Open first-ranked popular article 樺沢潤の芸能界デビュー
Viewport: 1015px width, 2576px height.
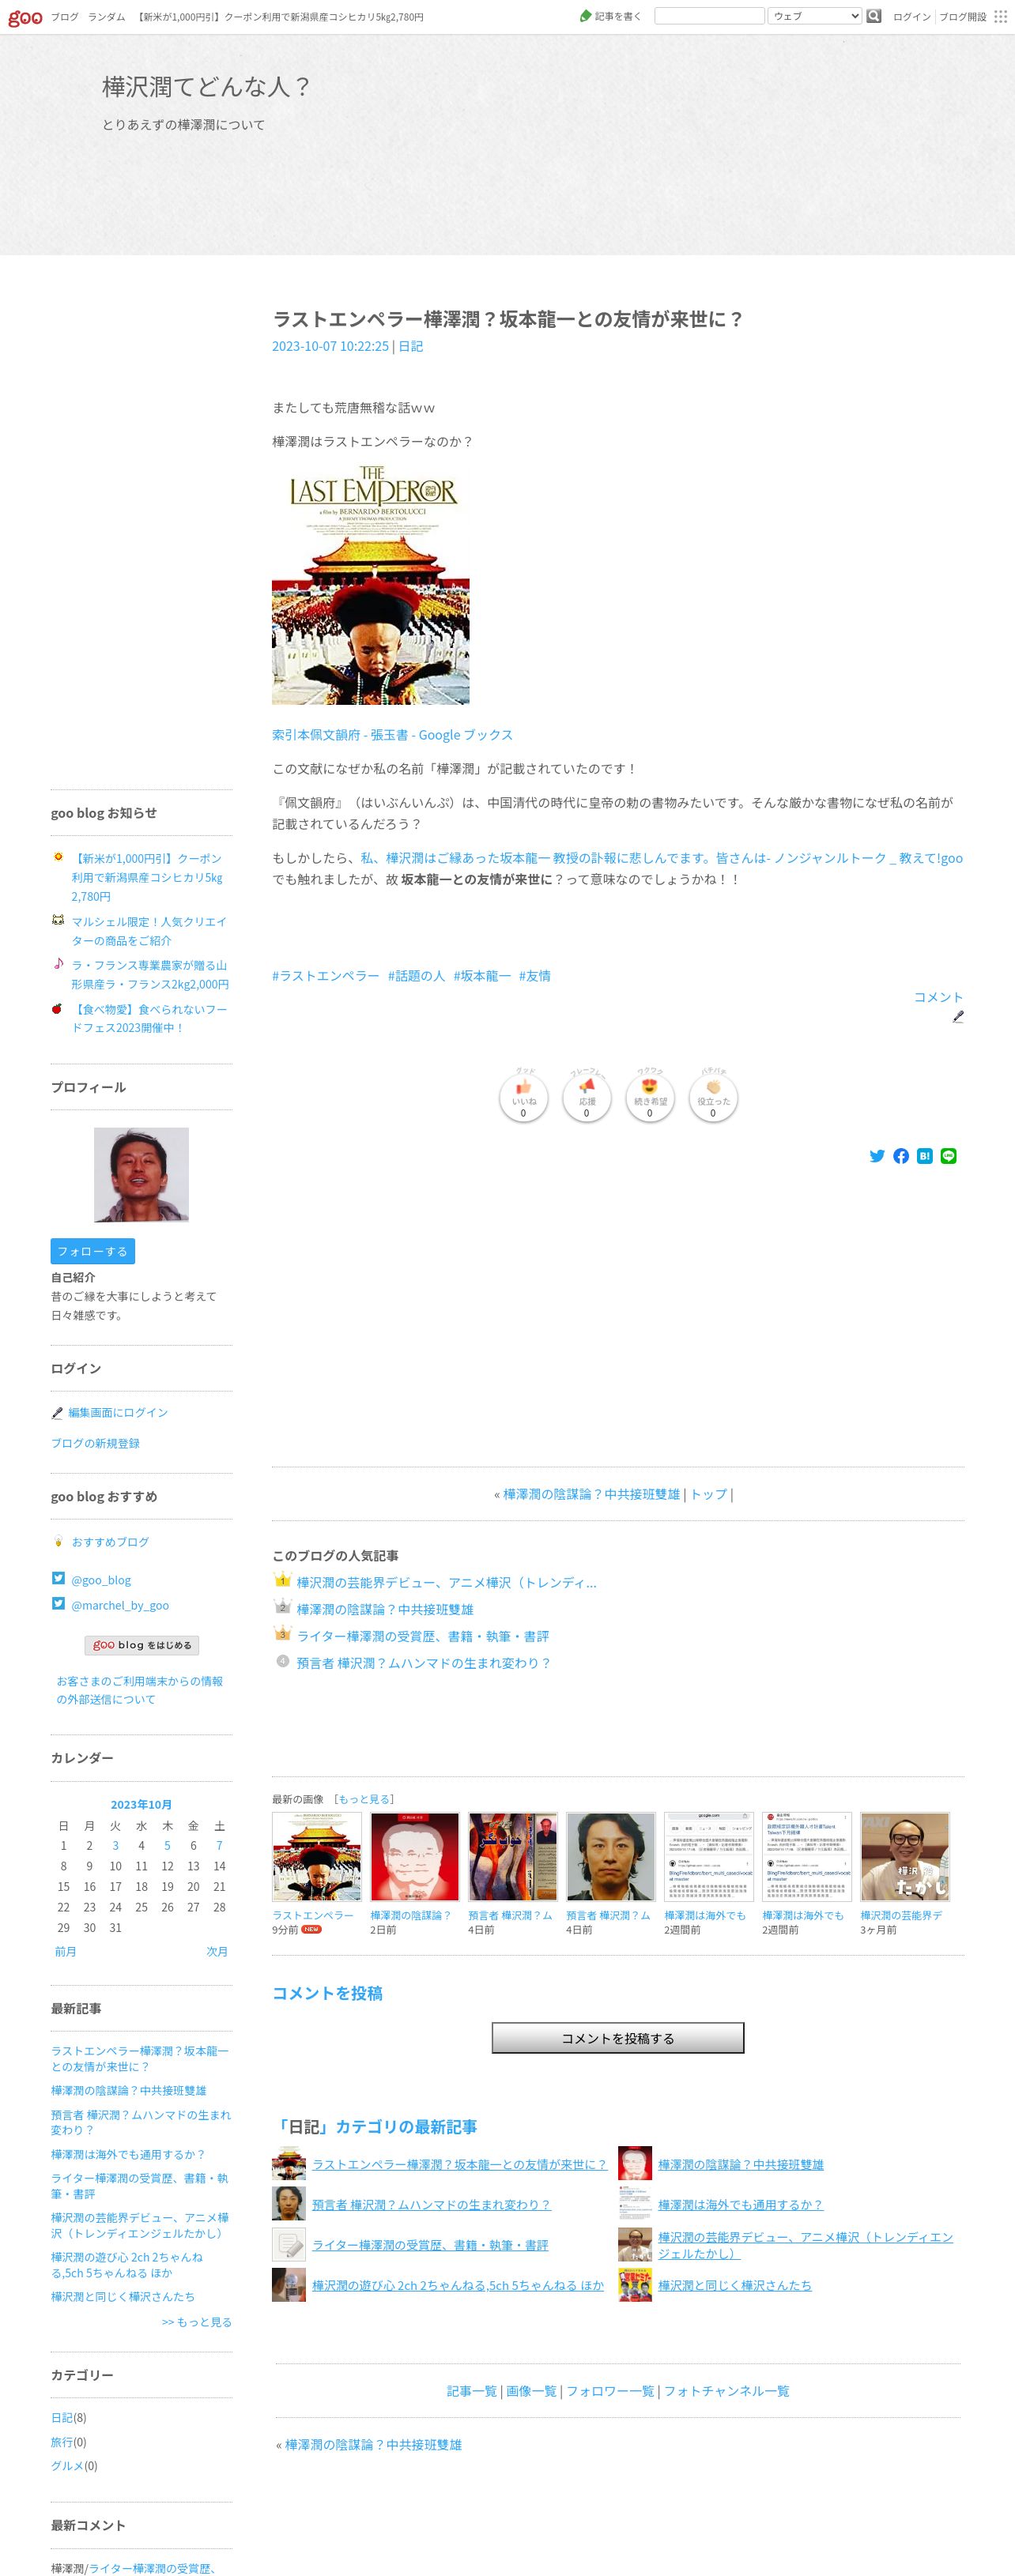[x=446, y=1583]
